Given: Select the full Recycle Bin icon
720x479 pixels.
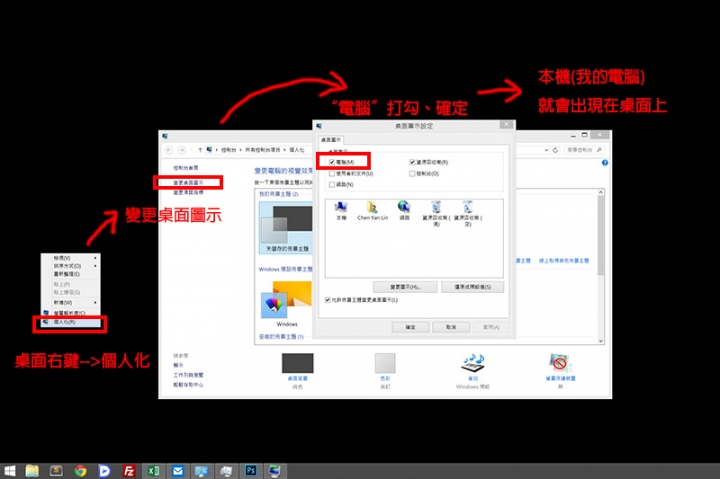Looking at the screenshot, I should pos(436,214).
